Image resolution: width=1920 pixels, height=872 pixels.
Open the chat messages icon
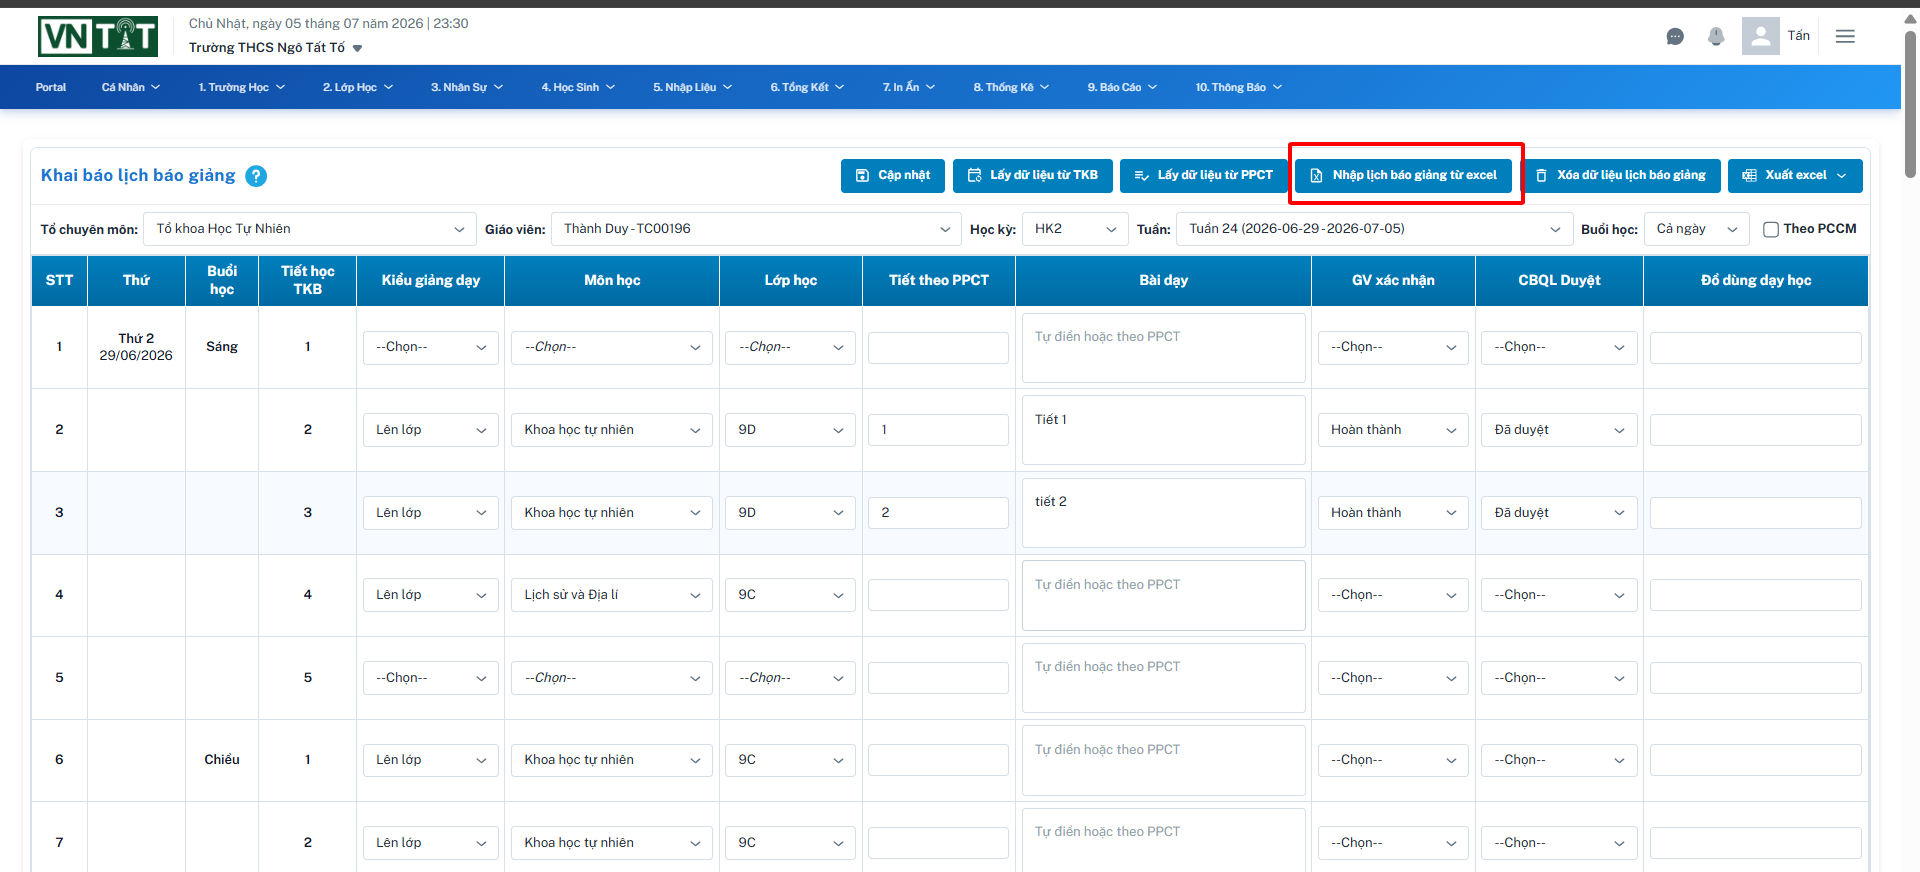(x=1675, y=37)
